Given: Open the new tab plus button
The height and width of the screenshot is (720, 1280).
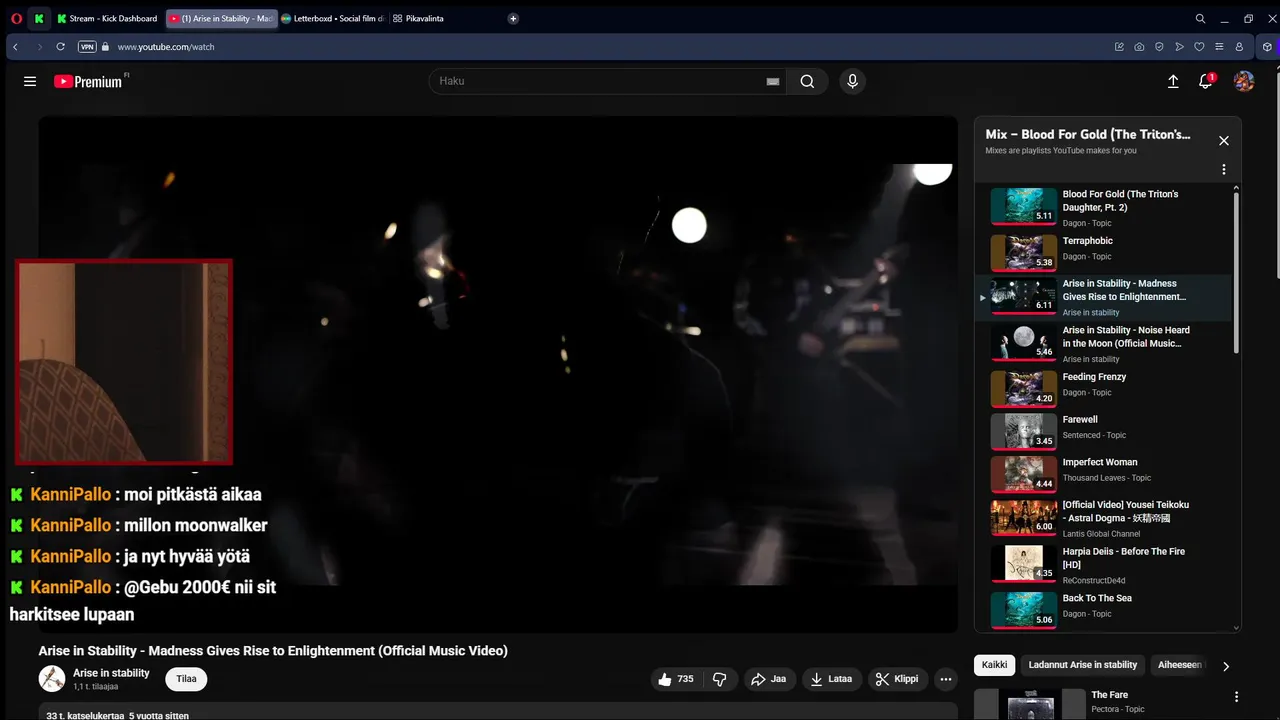Looking at the screenshot, I should tap(513, 18).
